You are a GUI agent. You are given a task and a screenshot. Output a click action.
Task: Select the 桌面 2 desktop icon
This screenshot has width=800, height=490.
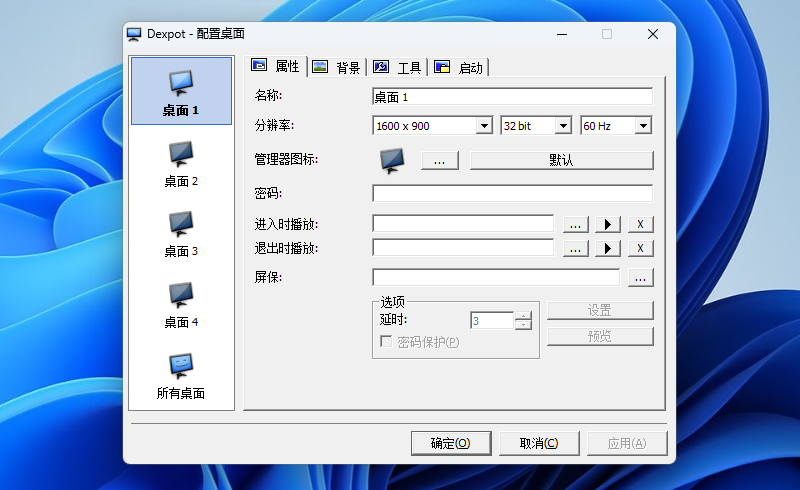pyautogui.click(x=181, y=164)
